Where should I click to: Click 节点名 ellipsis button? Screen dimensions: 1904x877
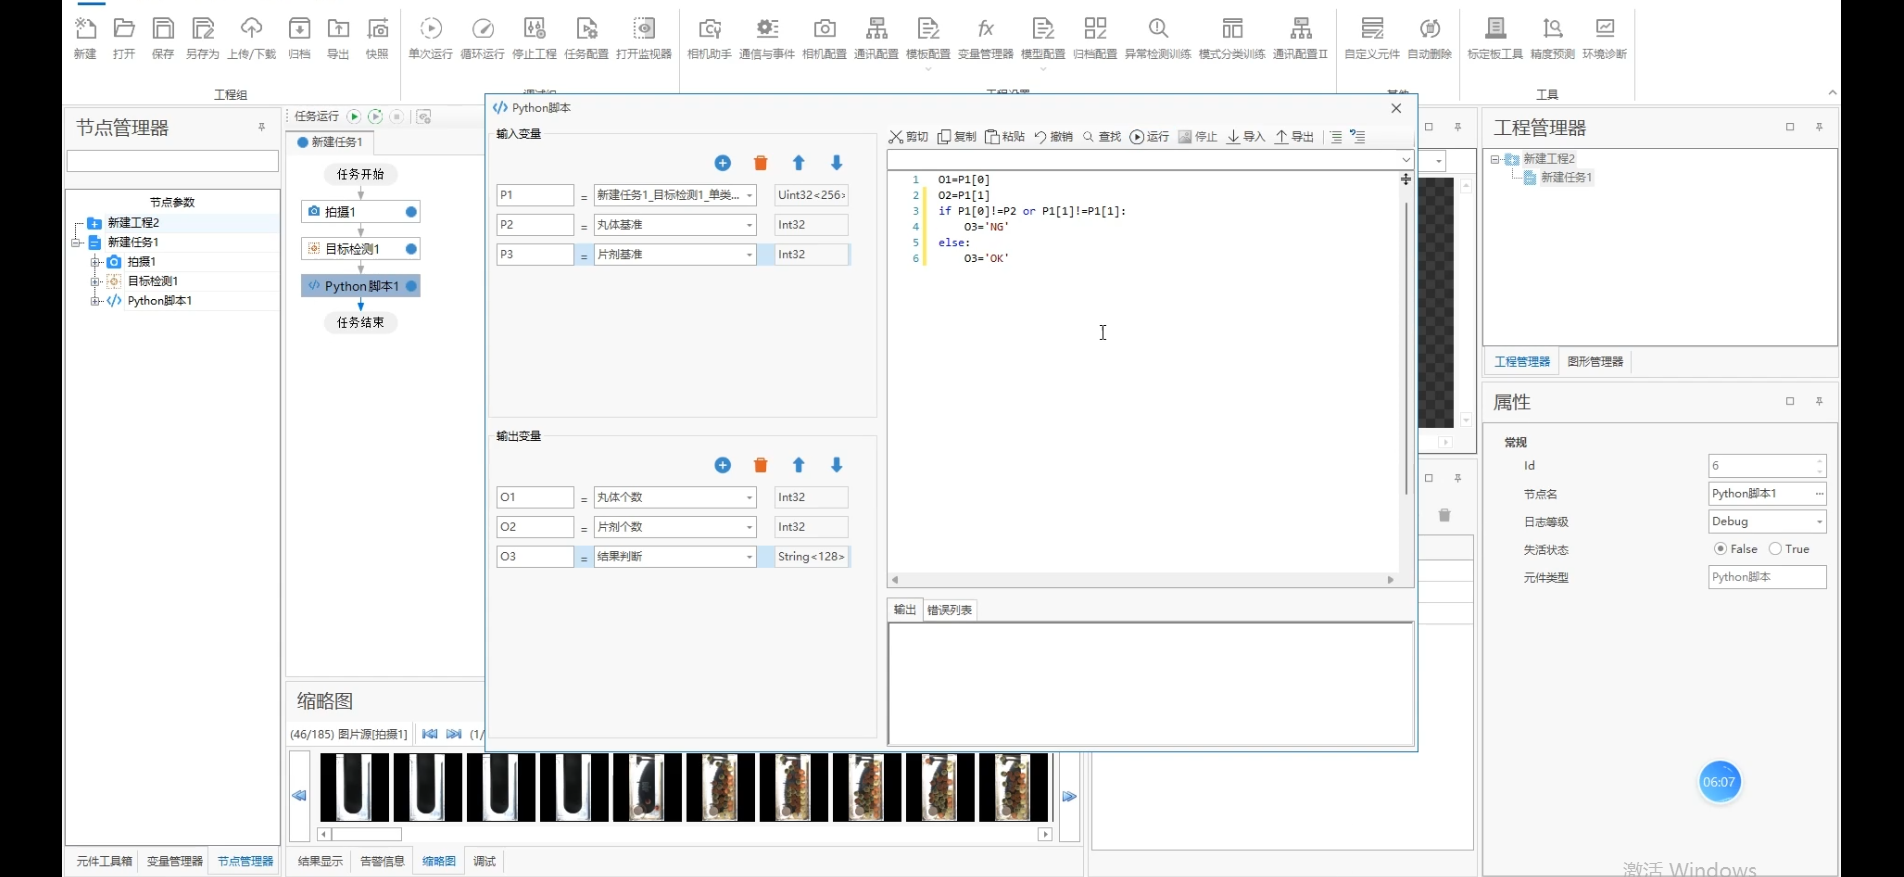[1819, 494]
